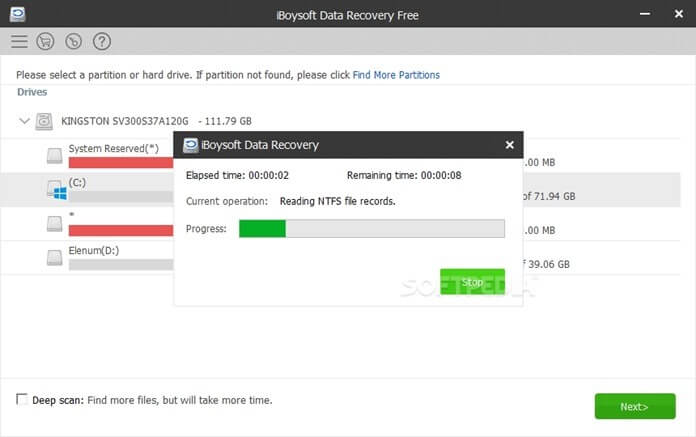Close the iBoysoft Data Recovery progress dialog
This screenshot has height=437, width=696.
coord(510,145)
